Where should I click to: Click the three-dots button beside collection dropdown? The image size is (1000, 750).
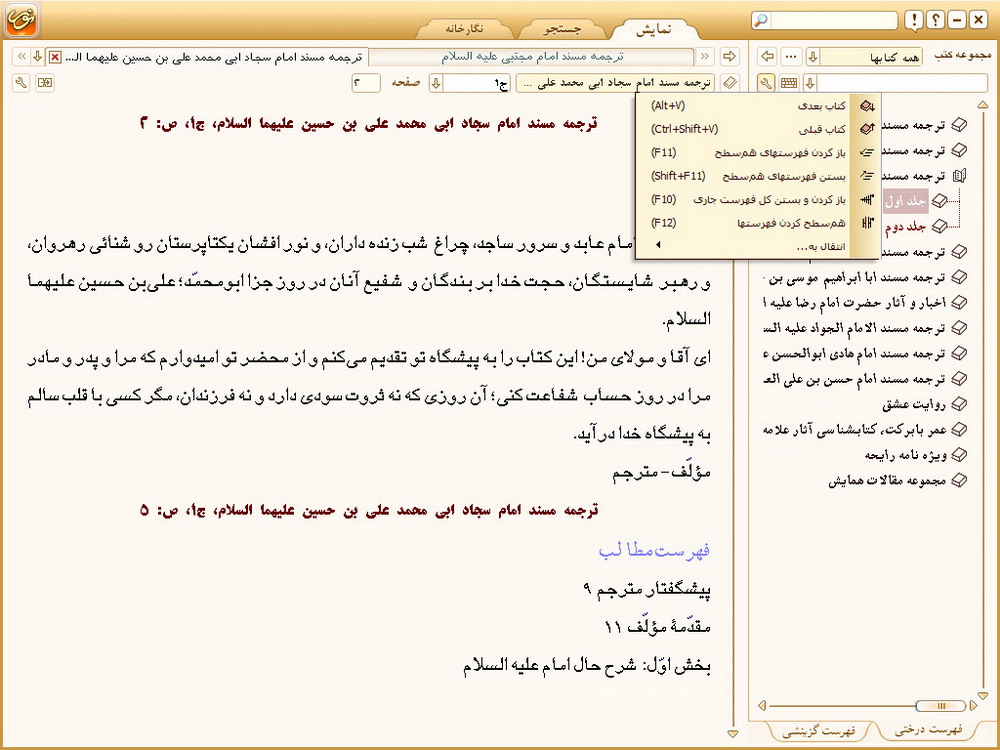pyautogui.click(x=791, y=57)
